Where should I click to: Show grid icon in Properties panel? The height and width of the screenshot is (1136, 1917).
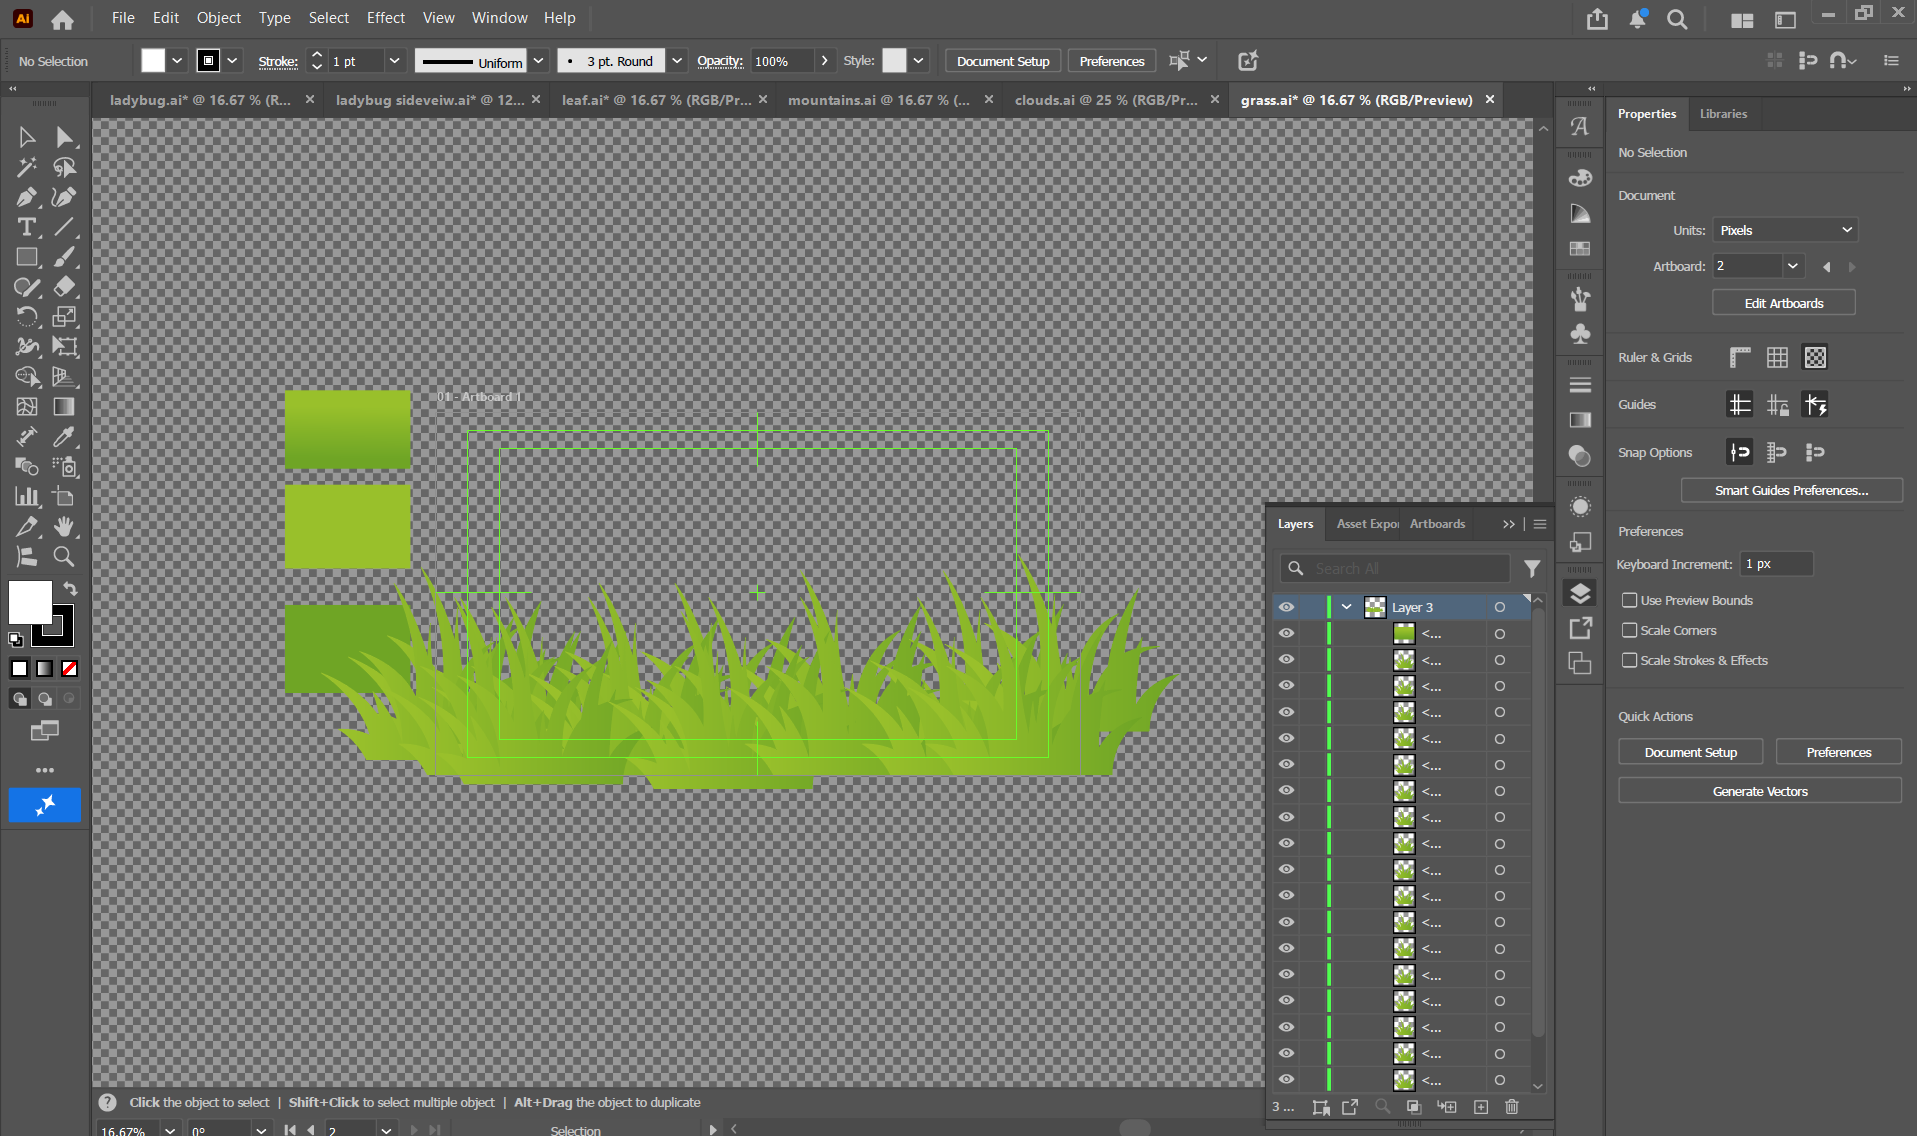click(x=1777, y=357)
